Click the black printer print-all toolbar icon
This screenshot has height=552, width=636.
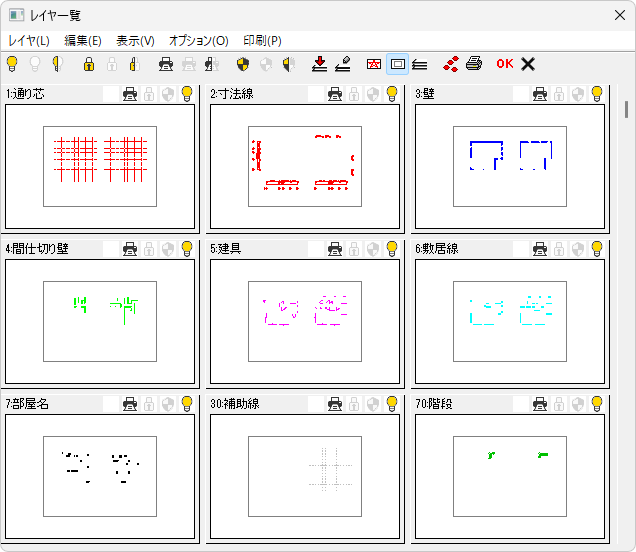point(166,64)
